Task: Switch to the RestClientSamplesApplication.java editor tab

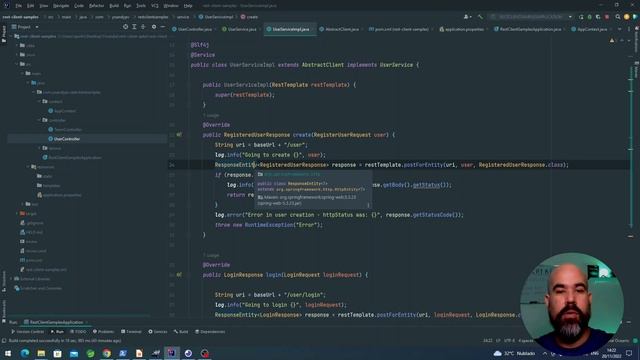Action: click(x=530, y=29)
